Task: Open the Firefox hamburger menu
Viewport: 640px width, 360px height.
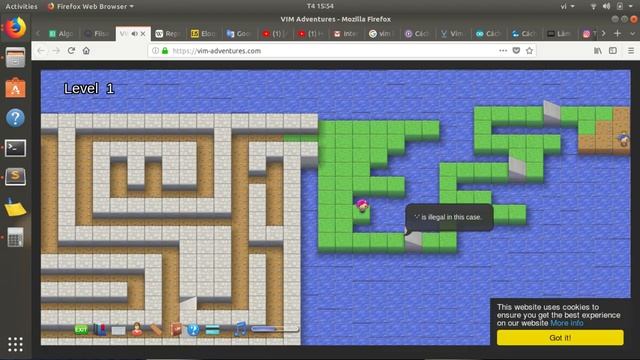Action: click(631, 51)
